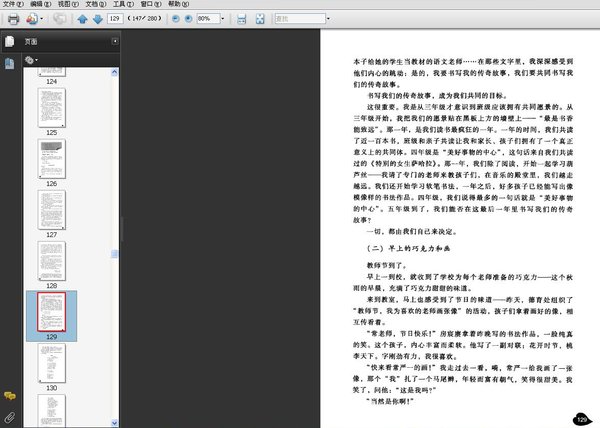Click the fit full page icon
The height and width of the screenshot is (428, 600).
click(260, 19)
